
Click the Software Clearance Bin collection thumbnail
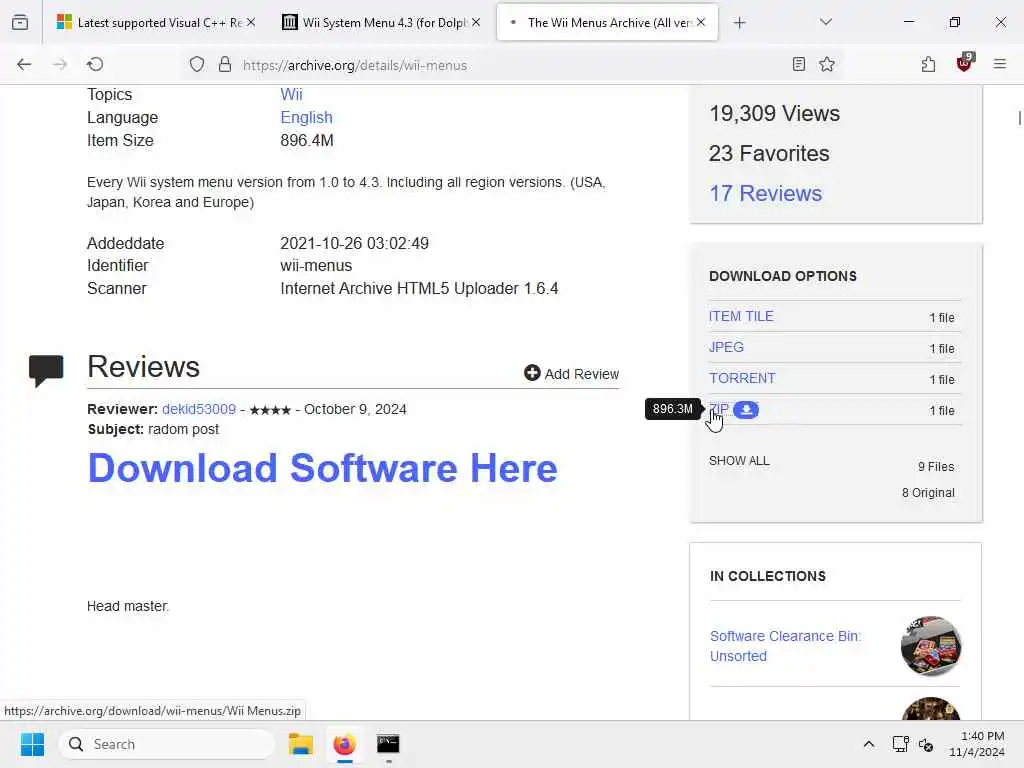[x=931, y=645]
